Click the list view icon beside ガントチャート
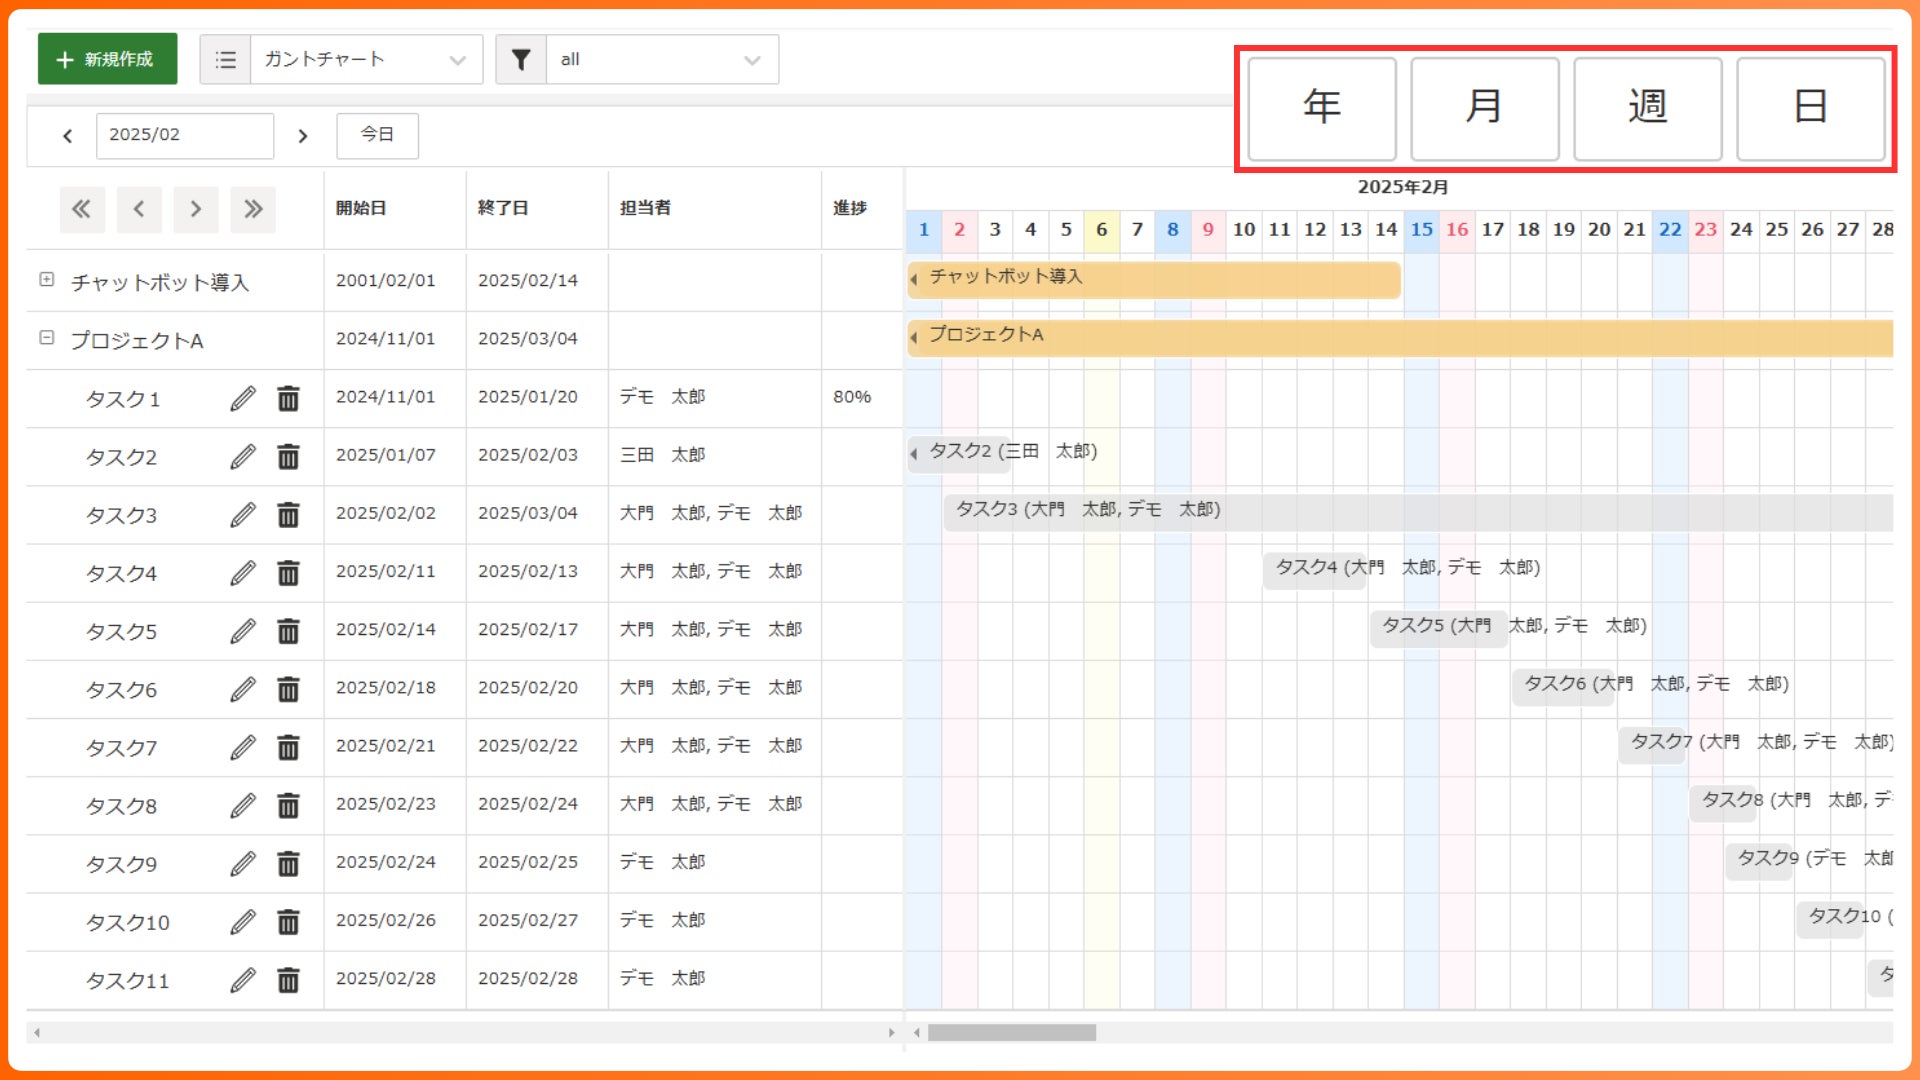1920x1080 pixels. pos(226,60)
